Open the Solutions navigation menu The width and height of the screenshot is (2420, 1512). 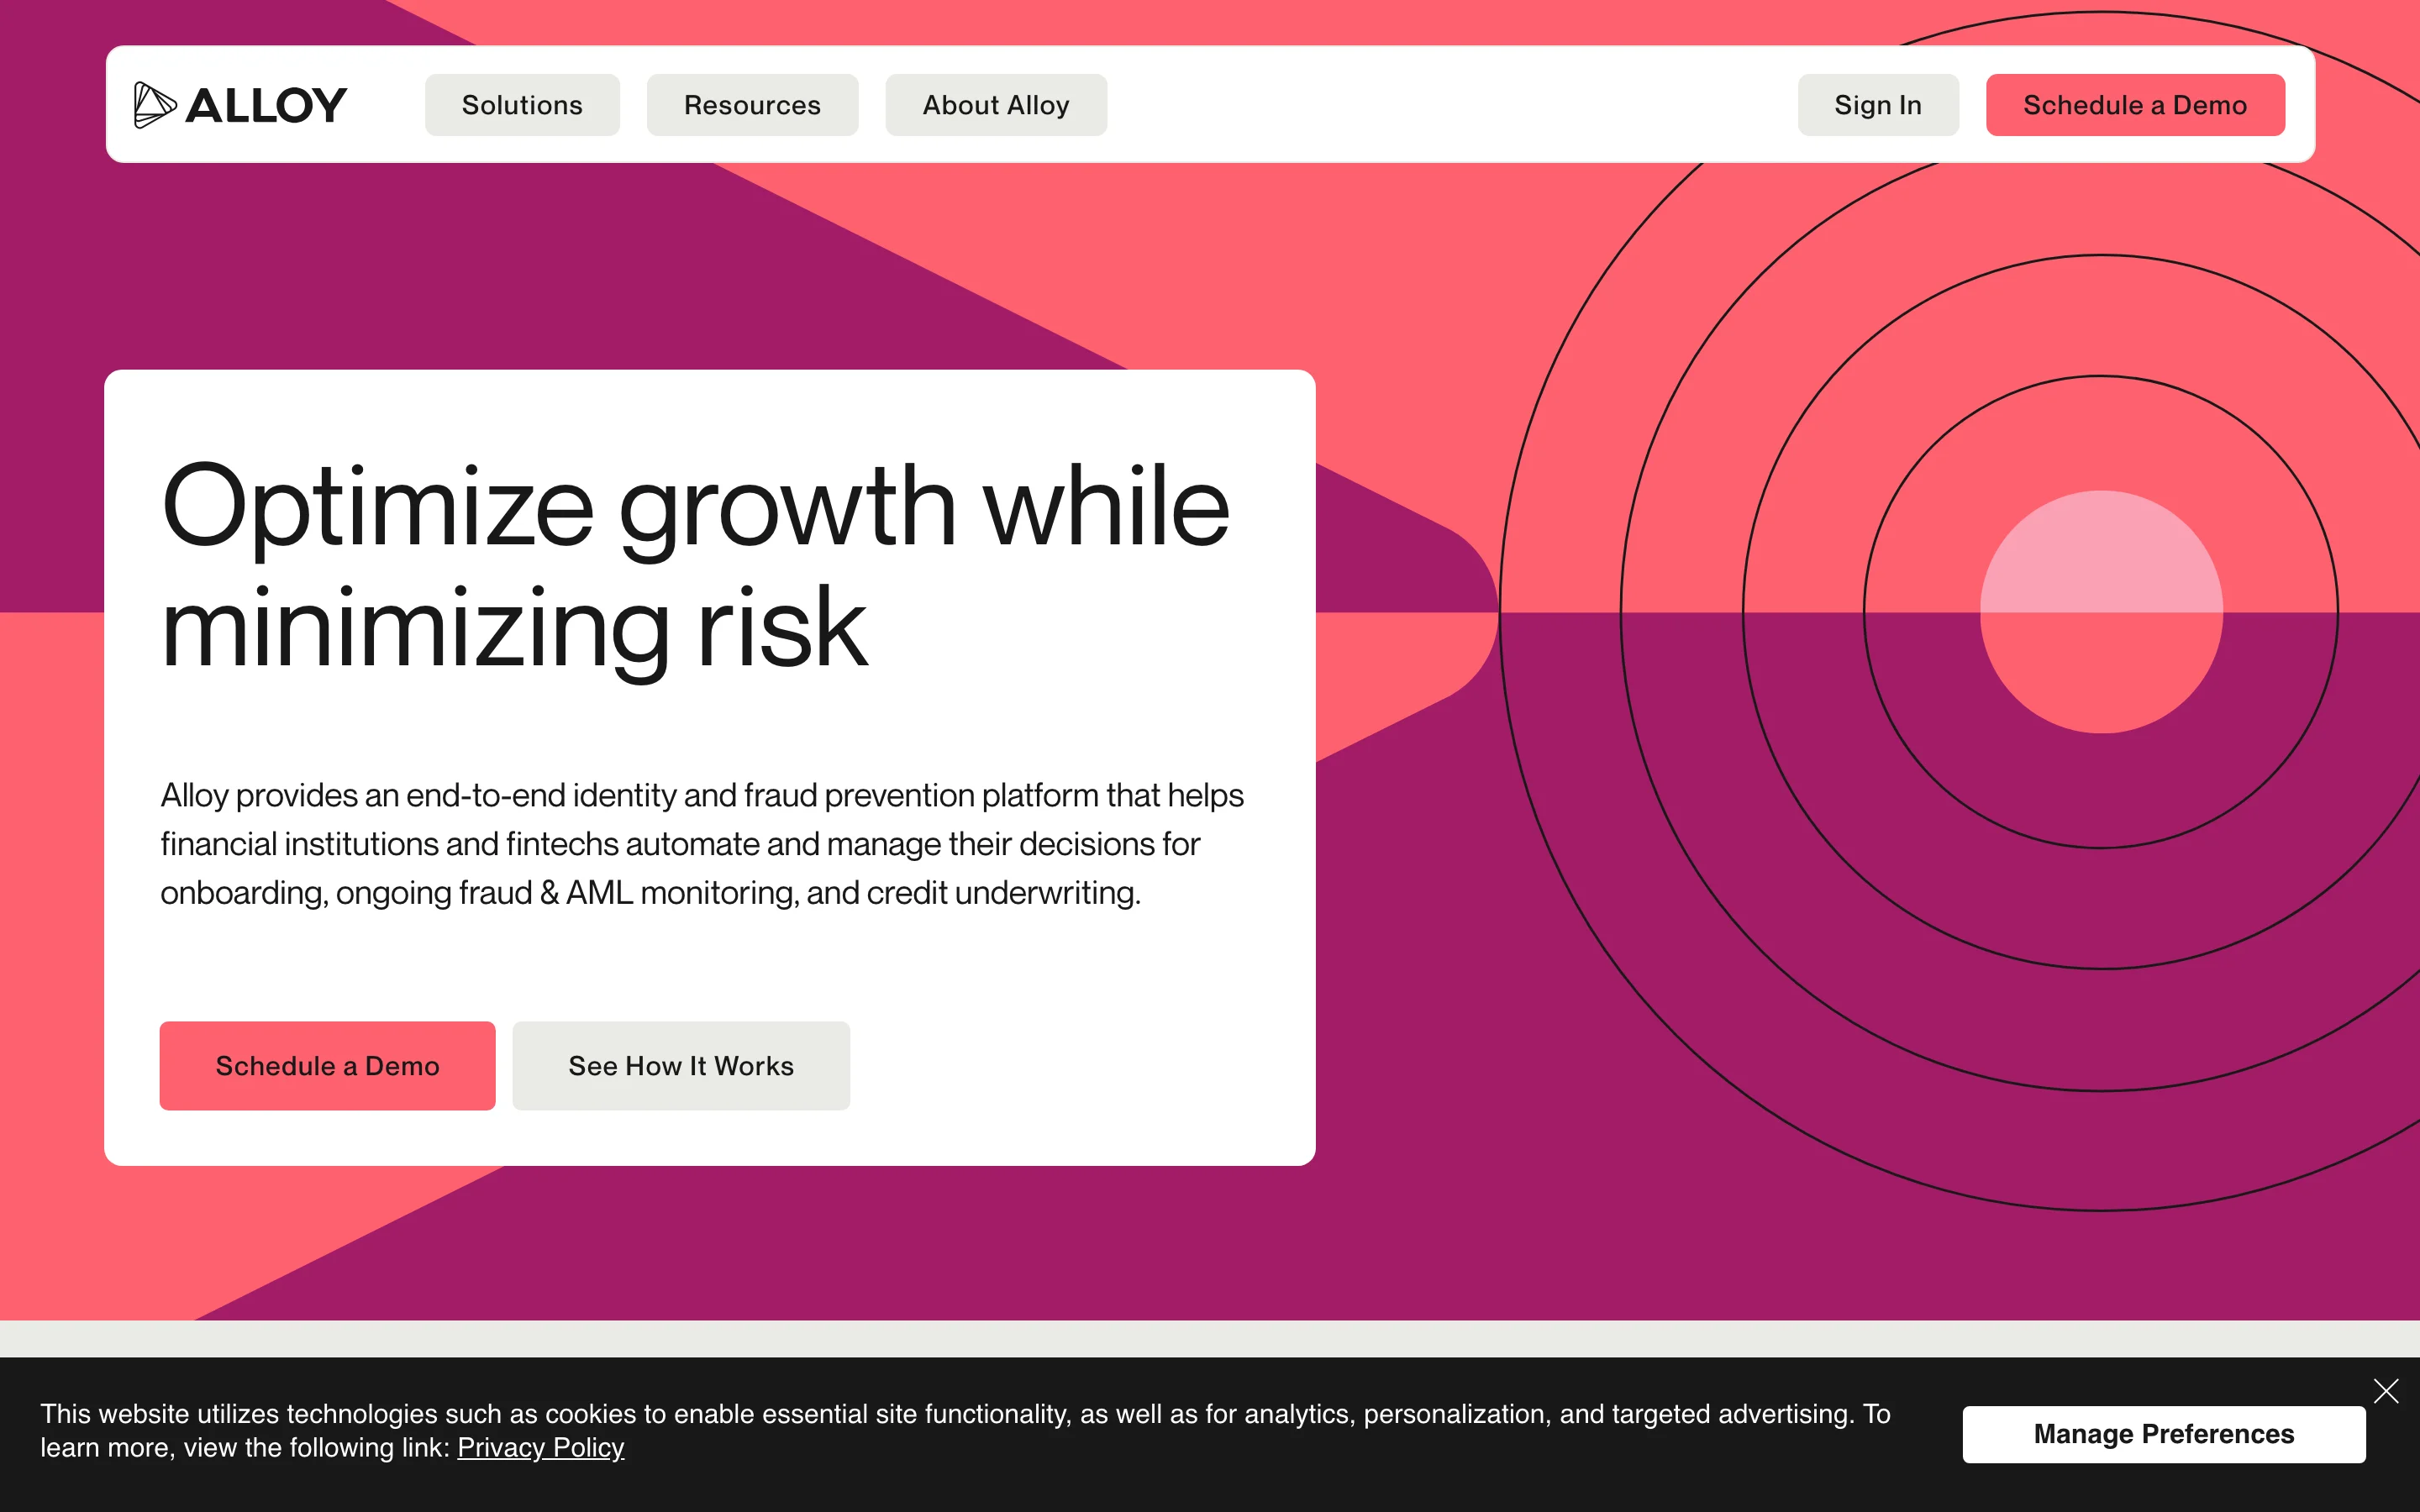point(522,105)
